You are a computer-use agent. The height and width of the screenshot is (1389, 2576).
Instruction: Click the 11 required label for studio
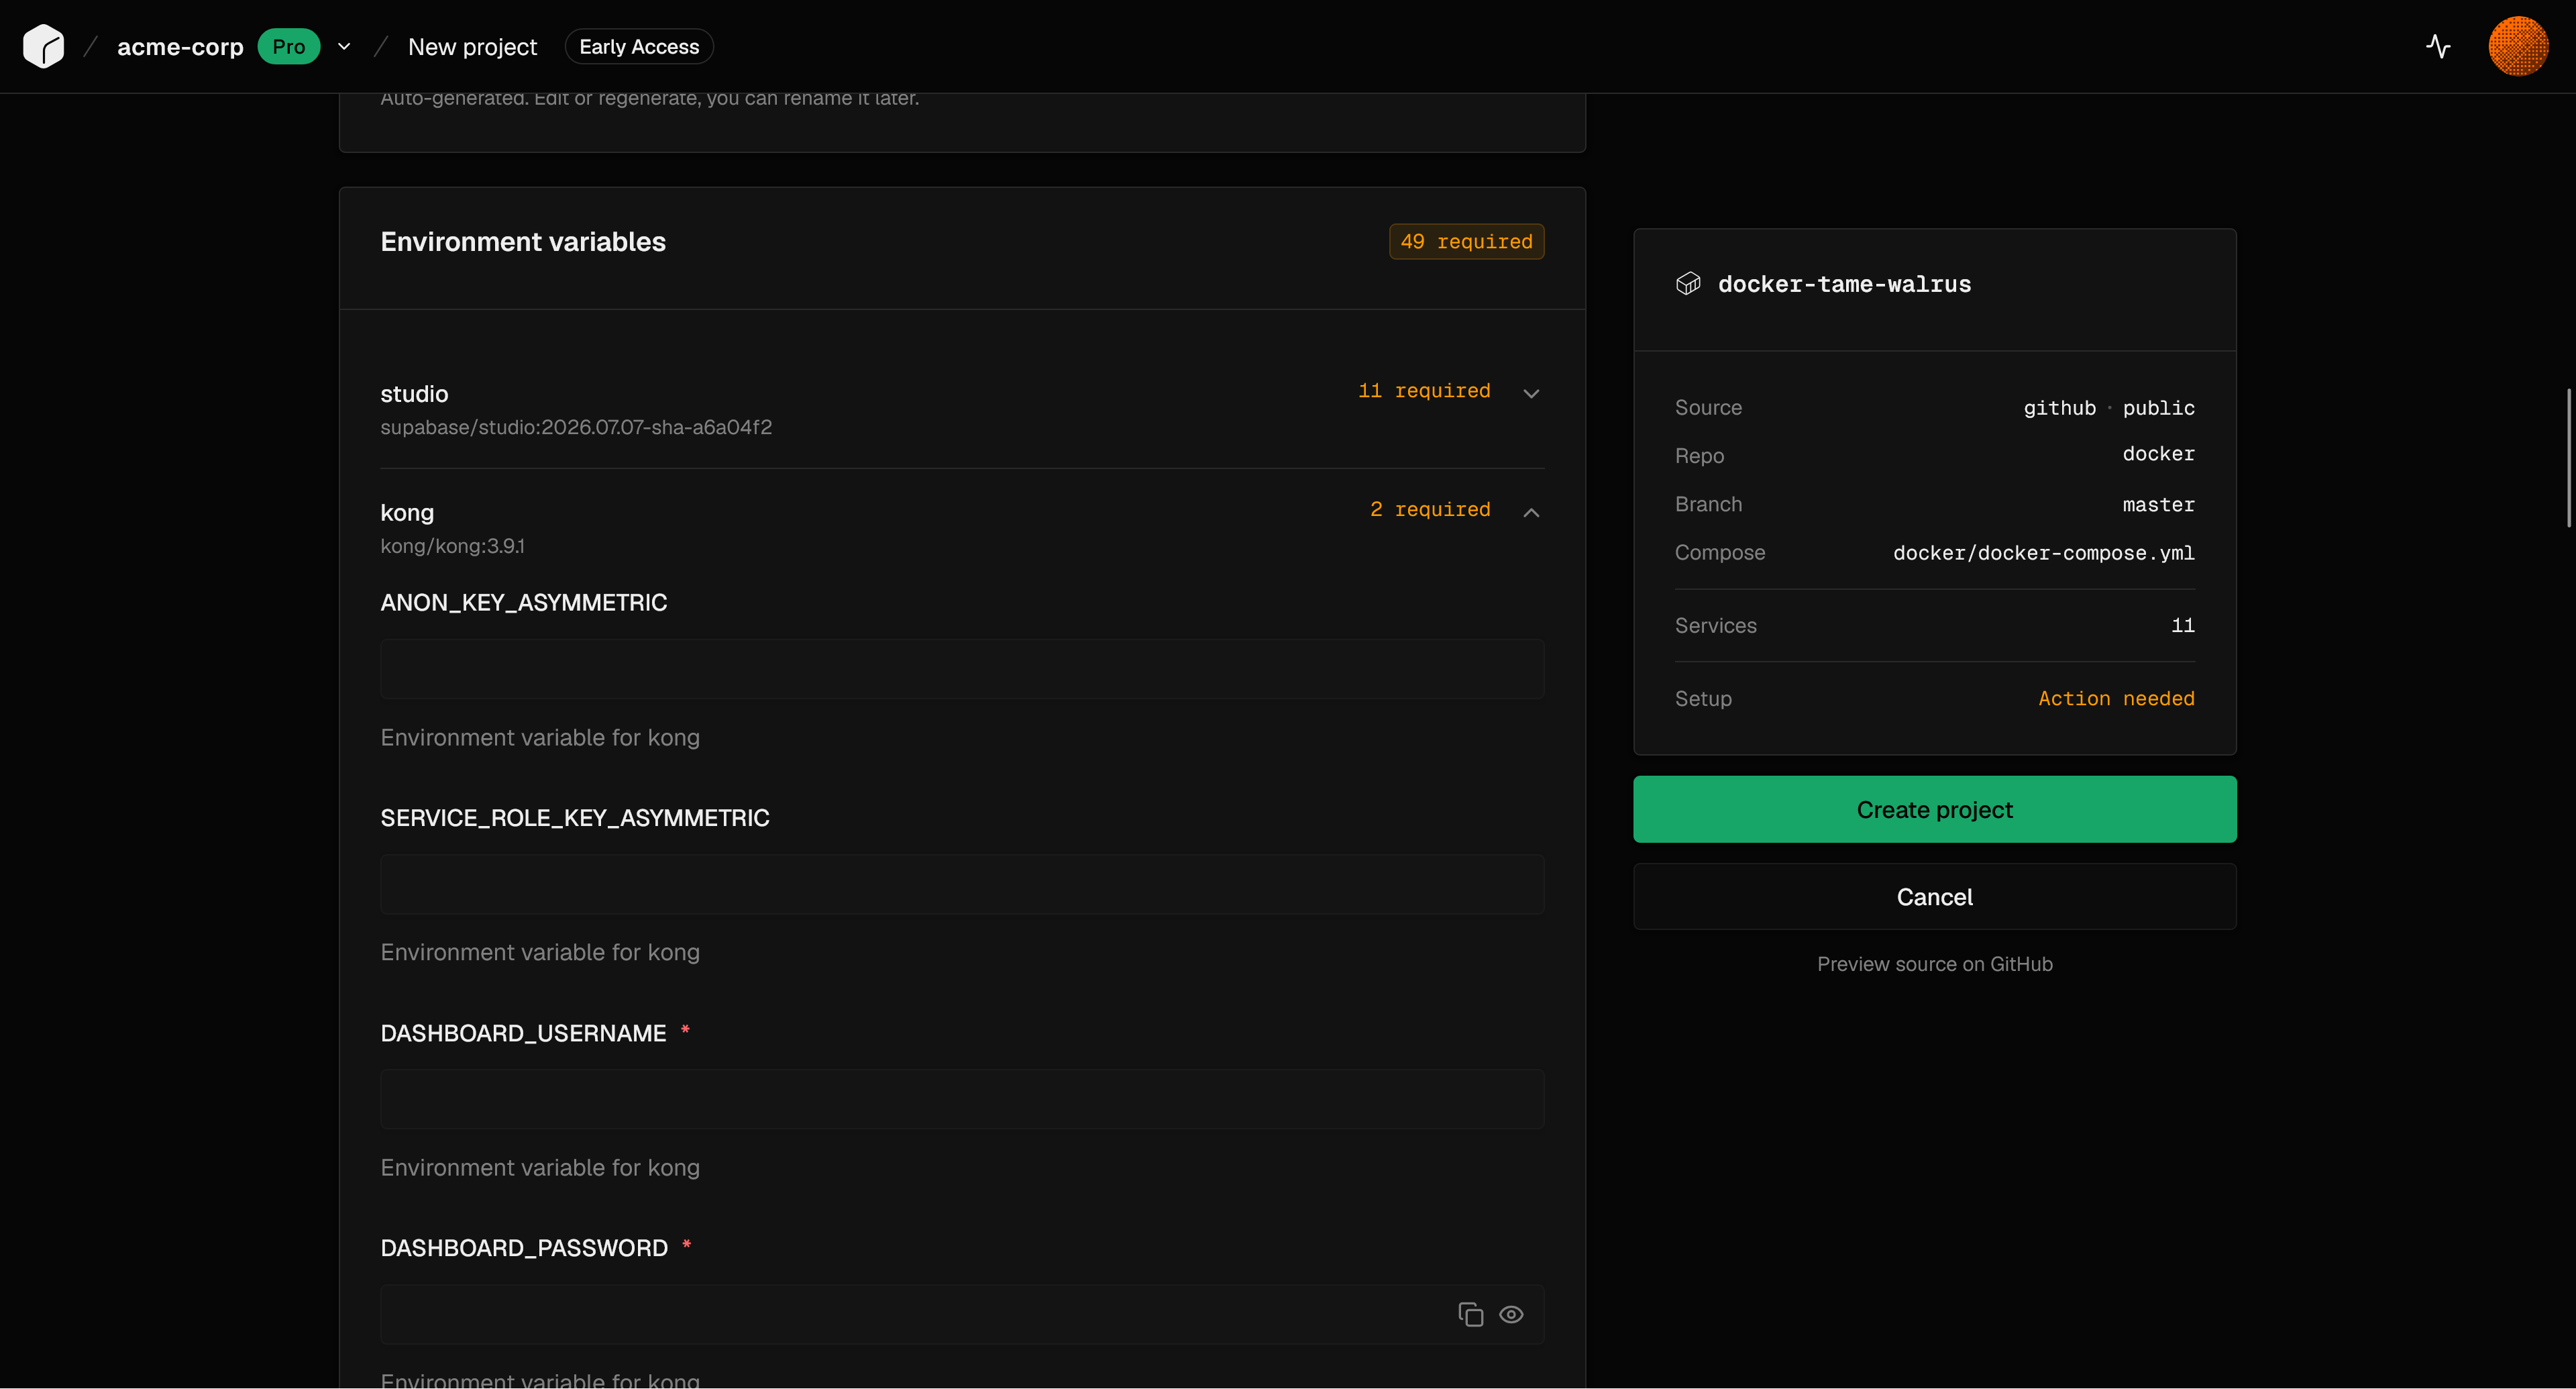click(1424, 391)
